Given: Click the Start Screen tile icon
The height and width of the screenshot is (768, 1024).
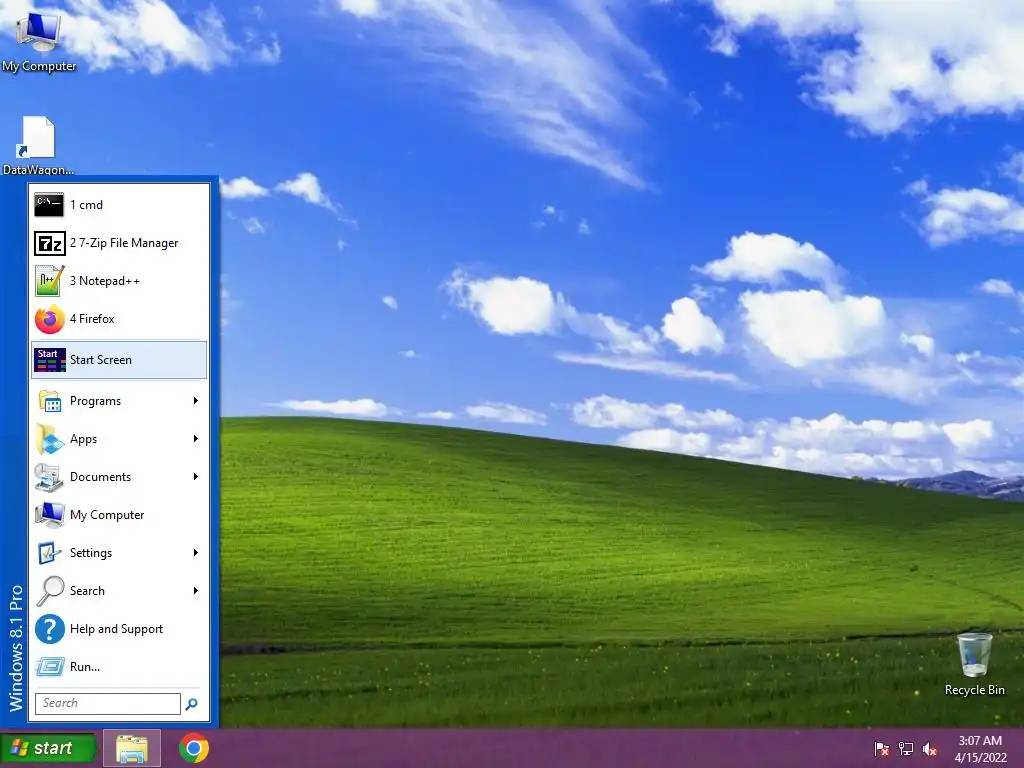Looking at the screenshot, I should point(50,360).
